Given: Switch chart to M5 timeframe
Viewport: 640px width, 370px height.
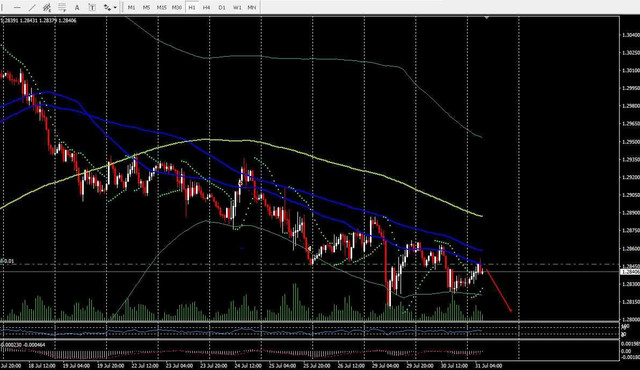Looking at the screenshot, I should click(147, 7).
